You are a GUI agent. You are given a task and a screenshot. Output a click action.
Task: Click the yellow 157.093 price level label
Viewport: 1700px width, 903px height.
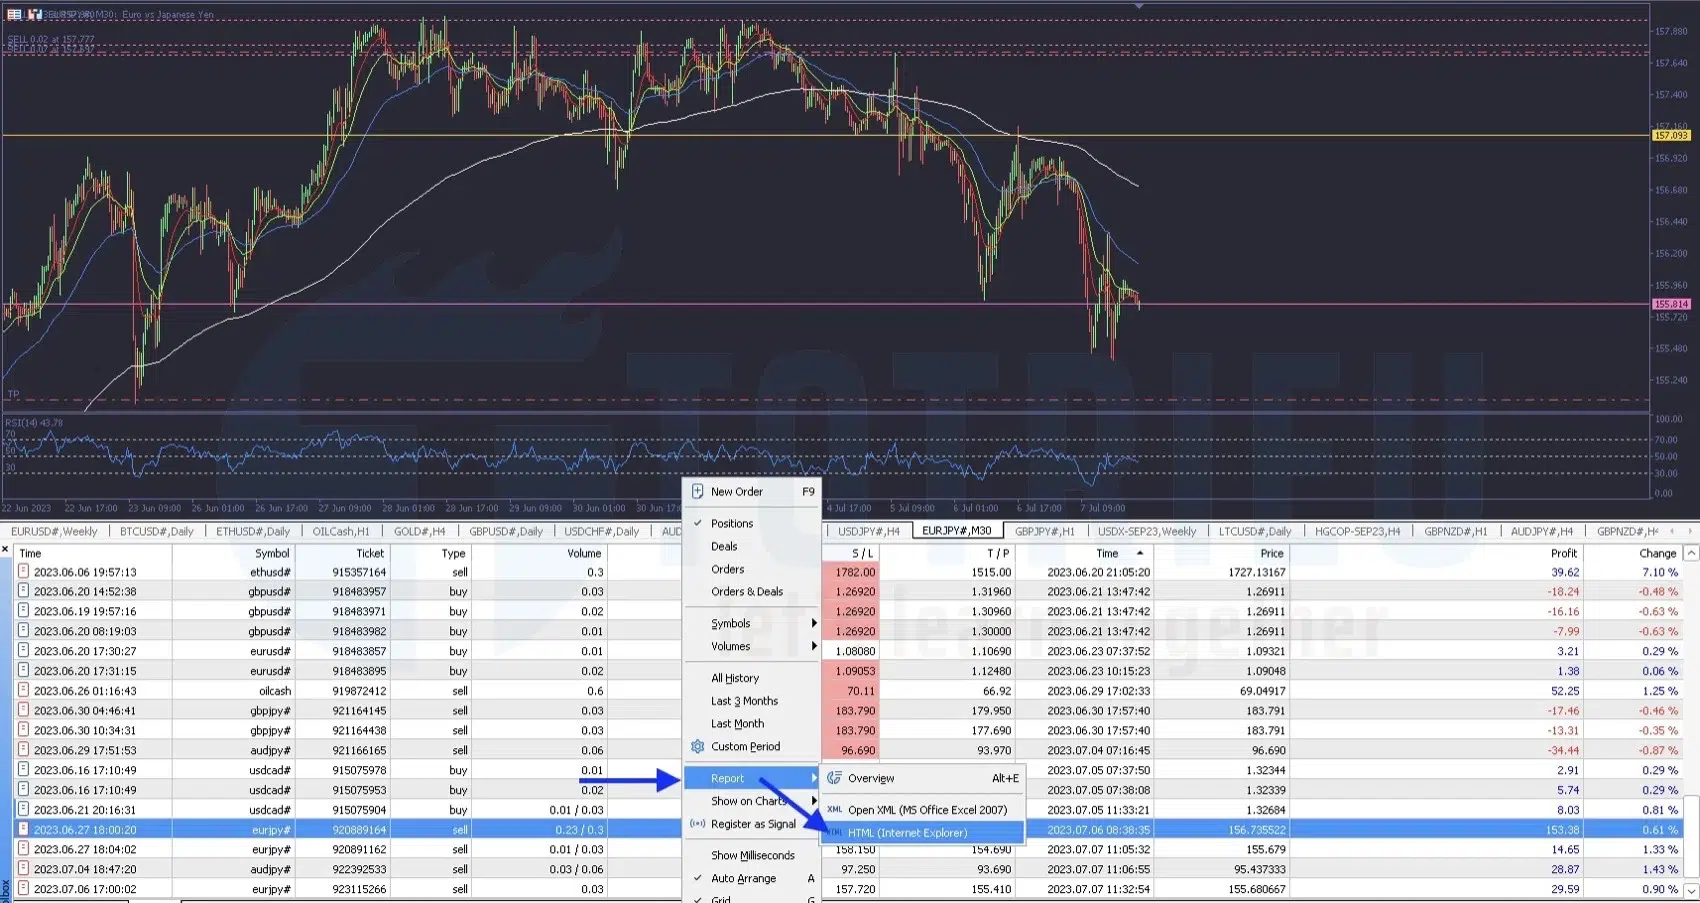coord(1670,135)
